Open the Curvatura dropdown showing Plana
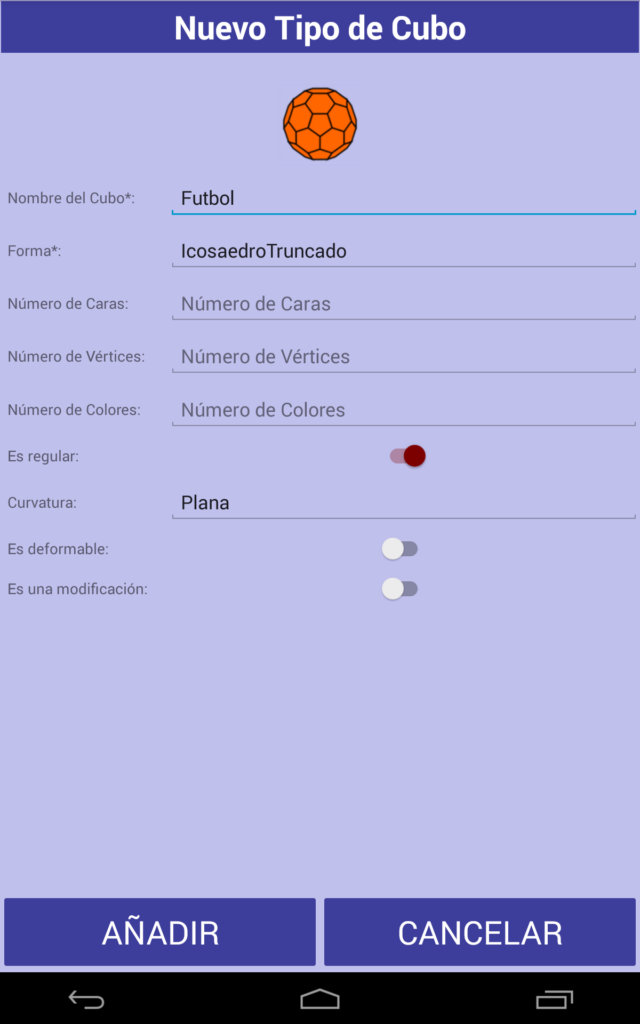The height and width of the screenshot is (1024, 640). pos(403,503)
